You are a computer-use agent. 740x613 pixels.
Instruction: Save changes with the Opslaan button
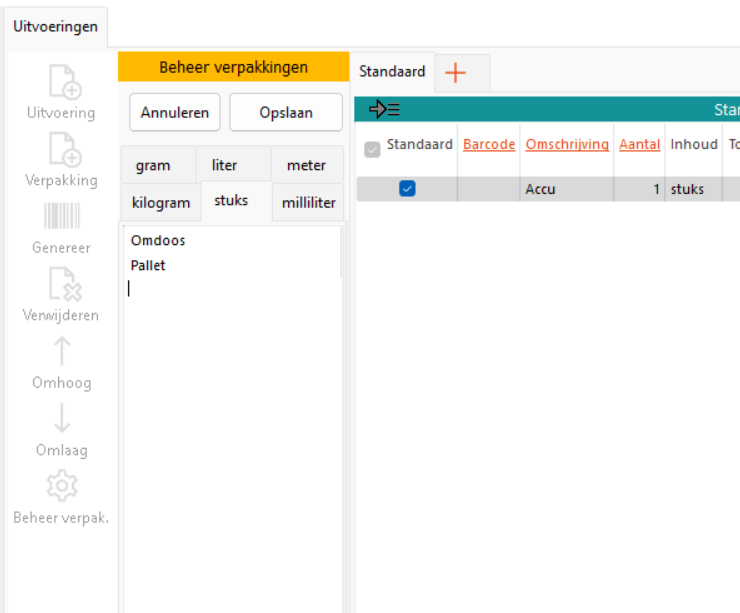pyautogui.click(x=286, y=113)
